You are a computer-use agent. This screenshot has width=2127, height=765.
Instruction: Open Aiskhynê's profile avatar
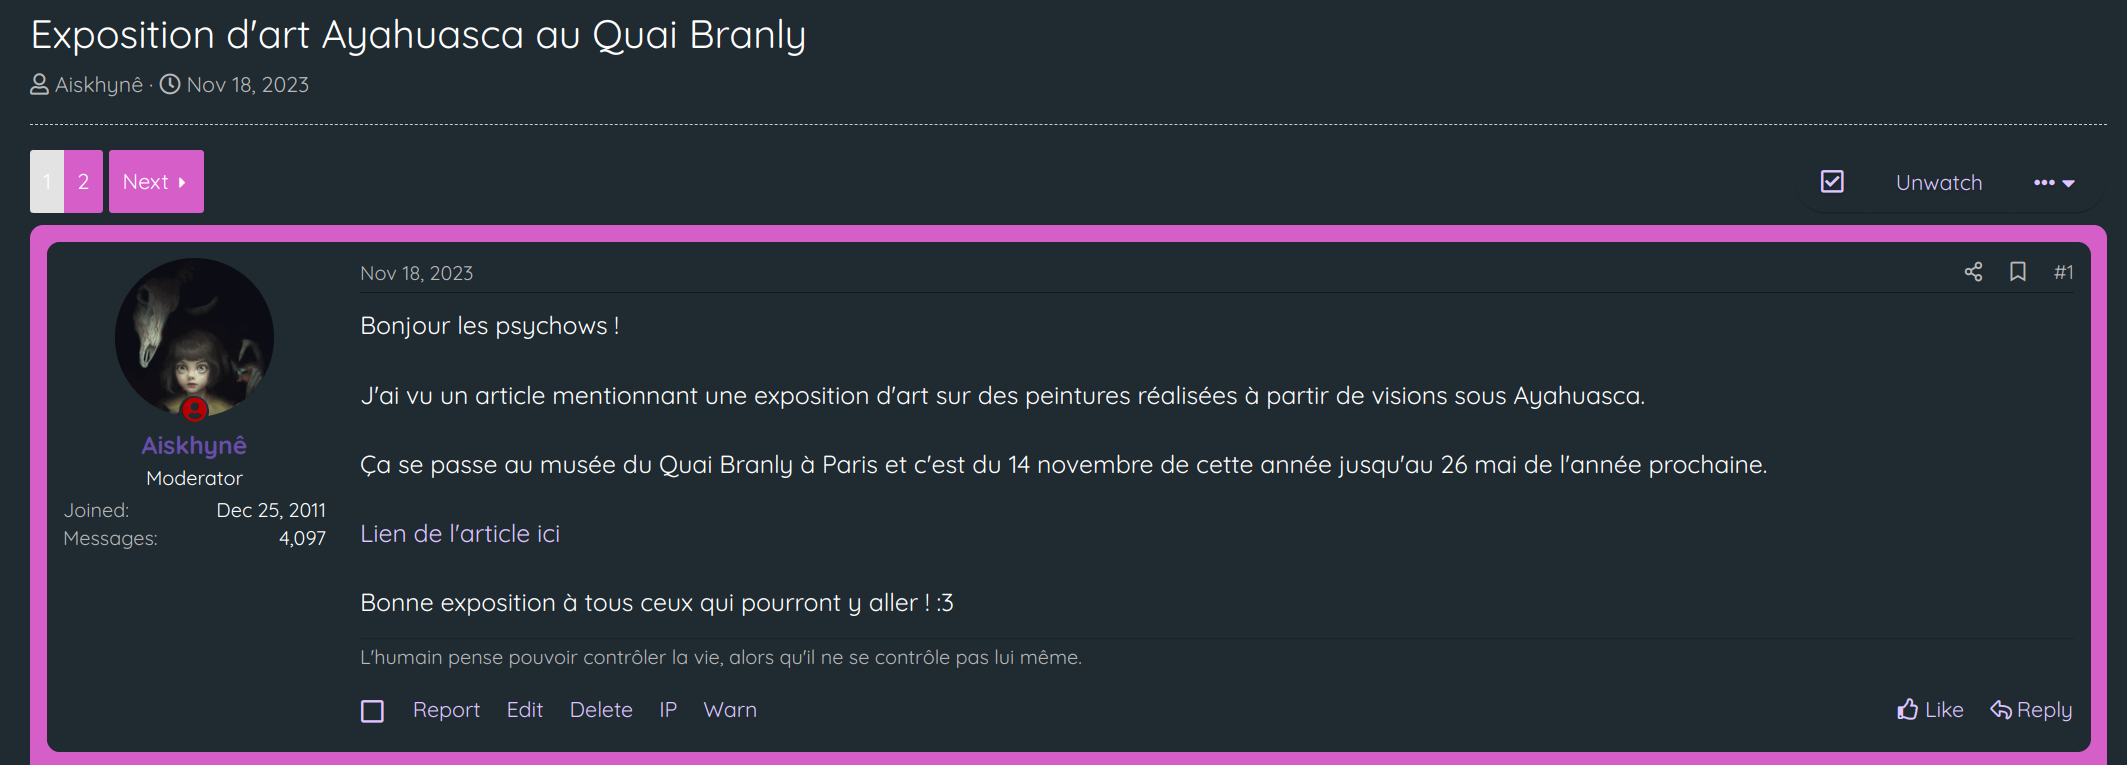pos(194,338)
